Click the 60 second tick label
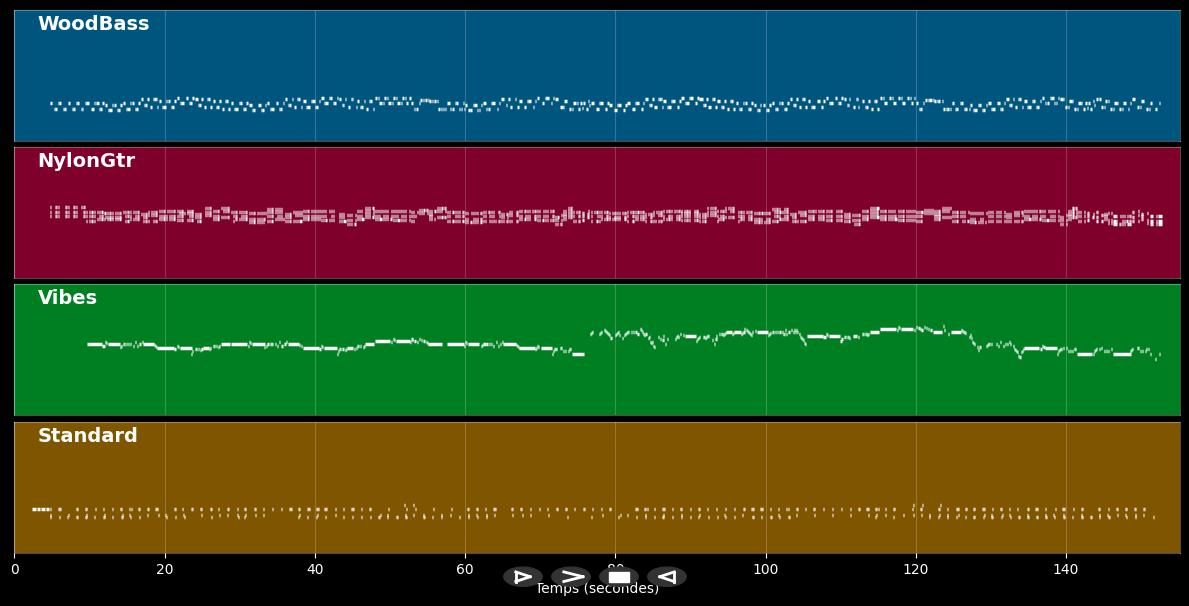Screen dimensions: 1189x606 click(x=465, y=570)
